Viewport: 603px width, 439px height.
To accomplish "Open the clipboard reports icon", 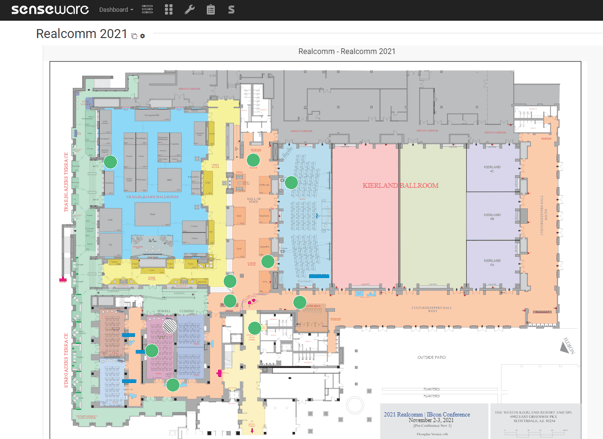I will tap(210, 10).
